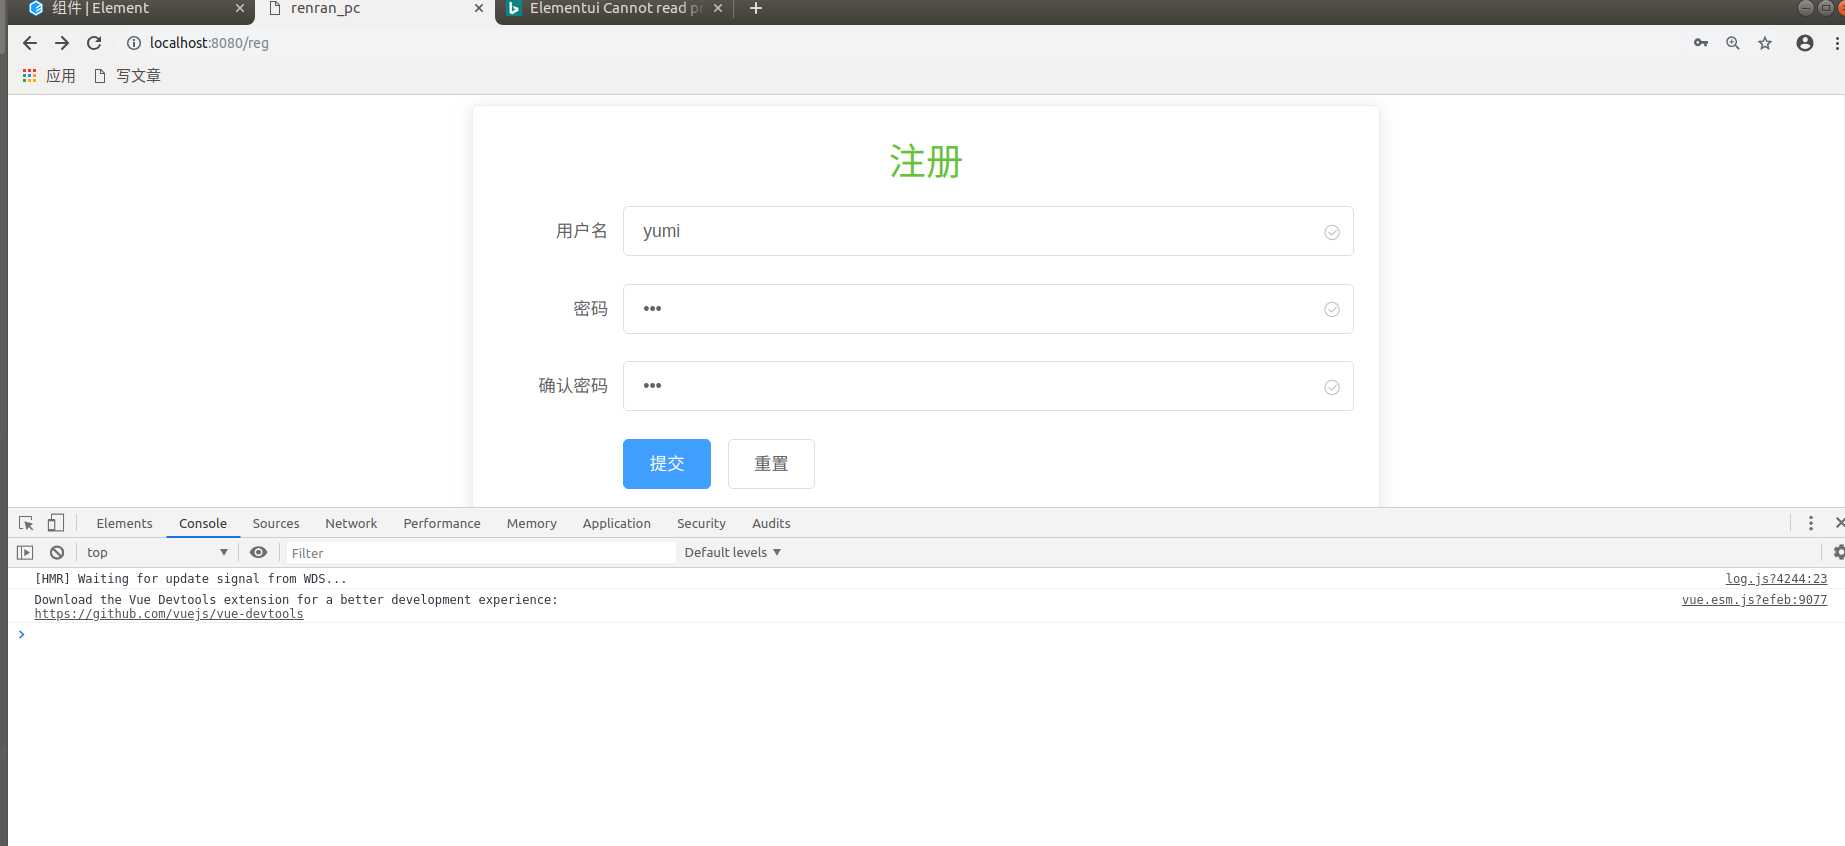Click the 用户名 field label

pos(581,231)
